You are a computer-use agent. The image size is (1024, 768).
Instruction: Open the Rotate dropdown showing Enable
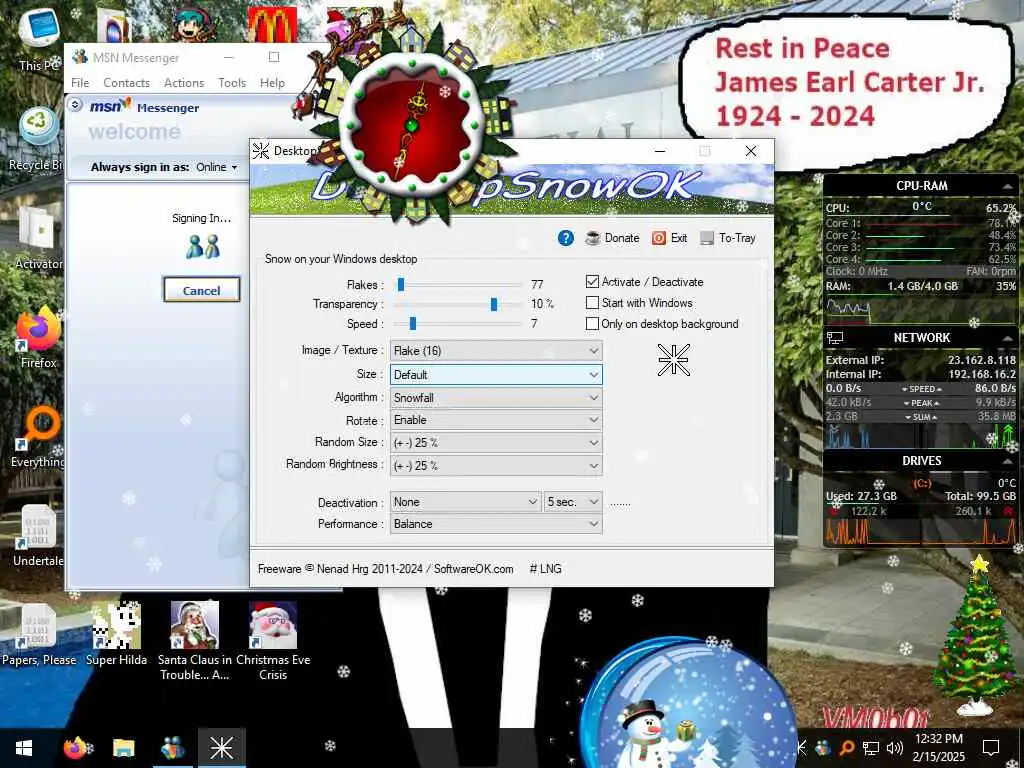pyautogui.click(x=496, y=420)
